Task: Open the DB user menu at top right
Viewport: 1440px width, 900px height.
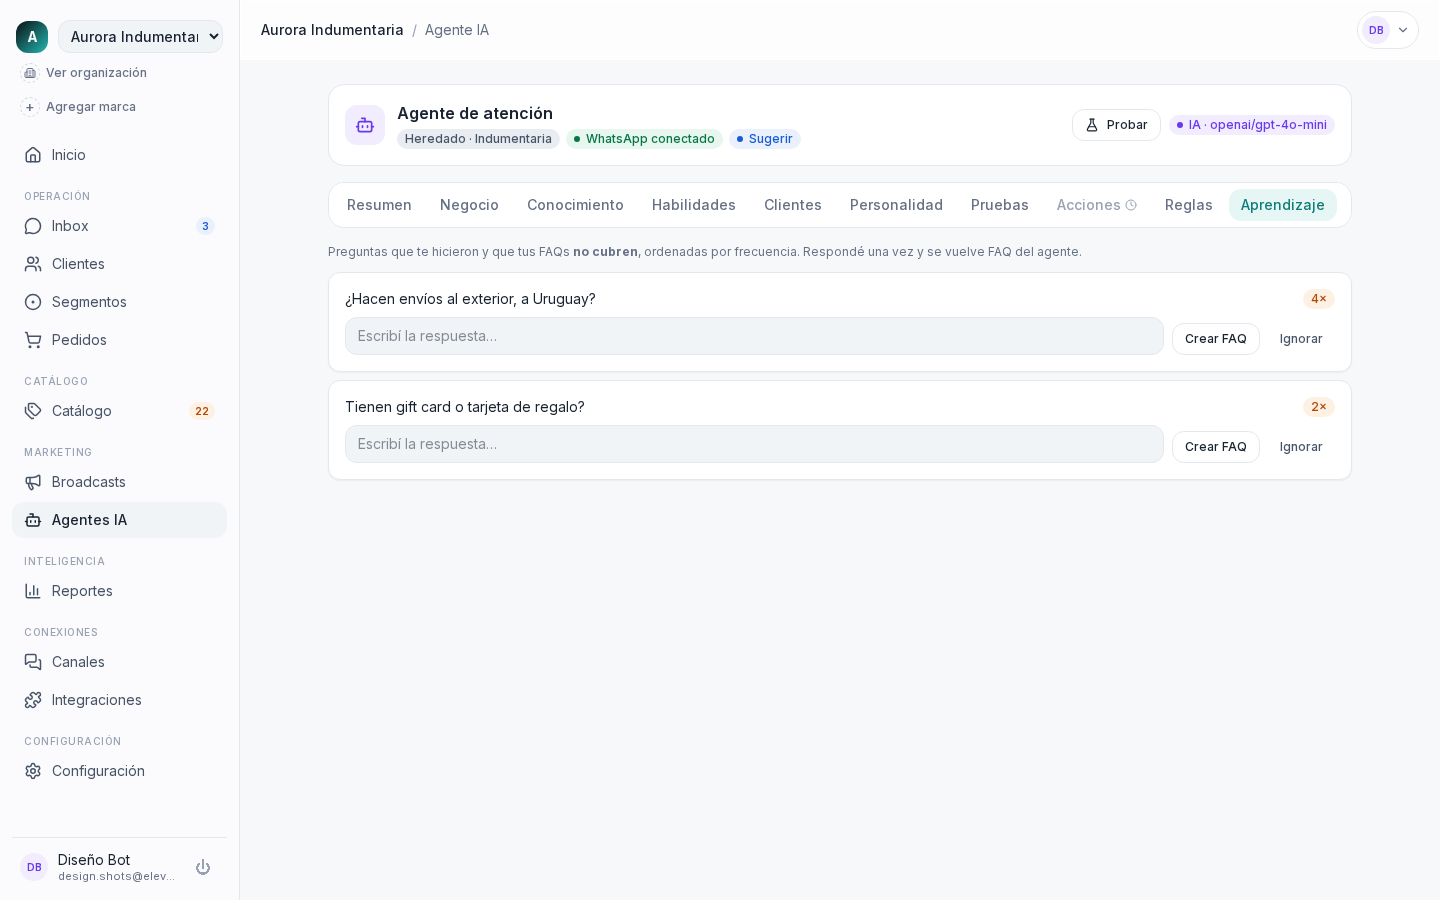Action: click(1388, 30)
